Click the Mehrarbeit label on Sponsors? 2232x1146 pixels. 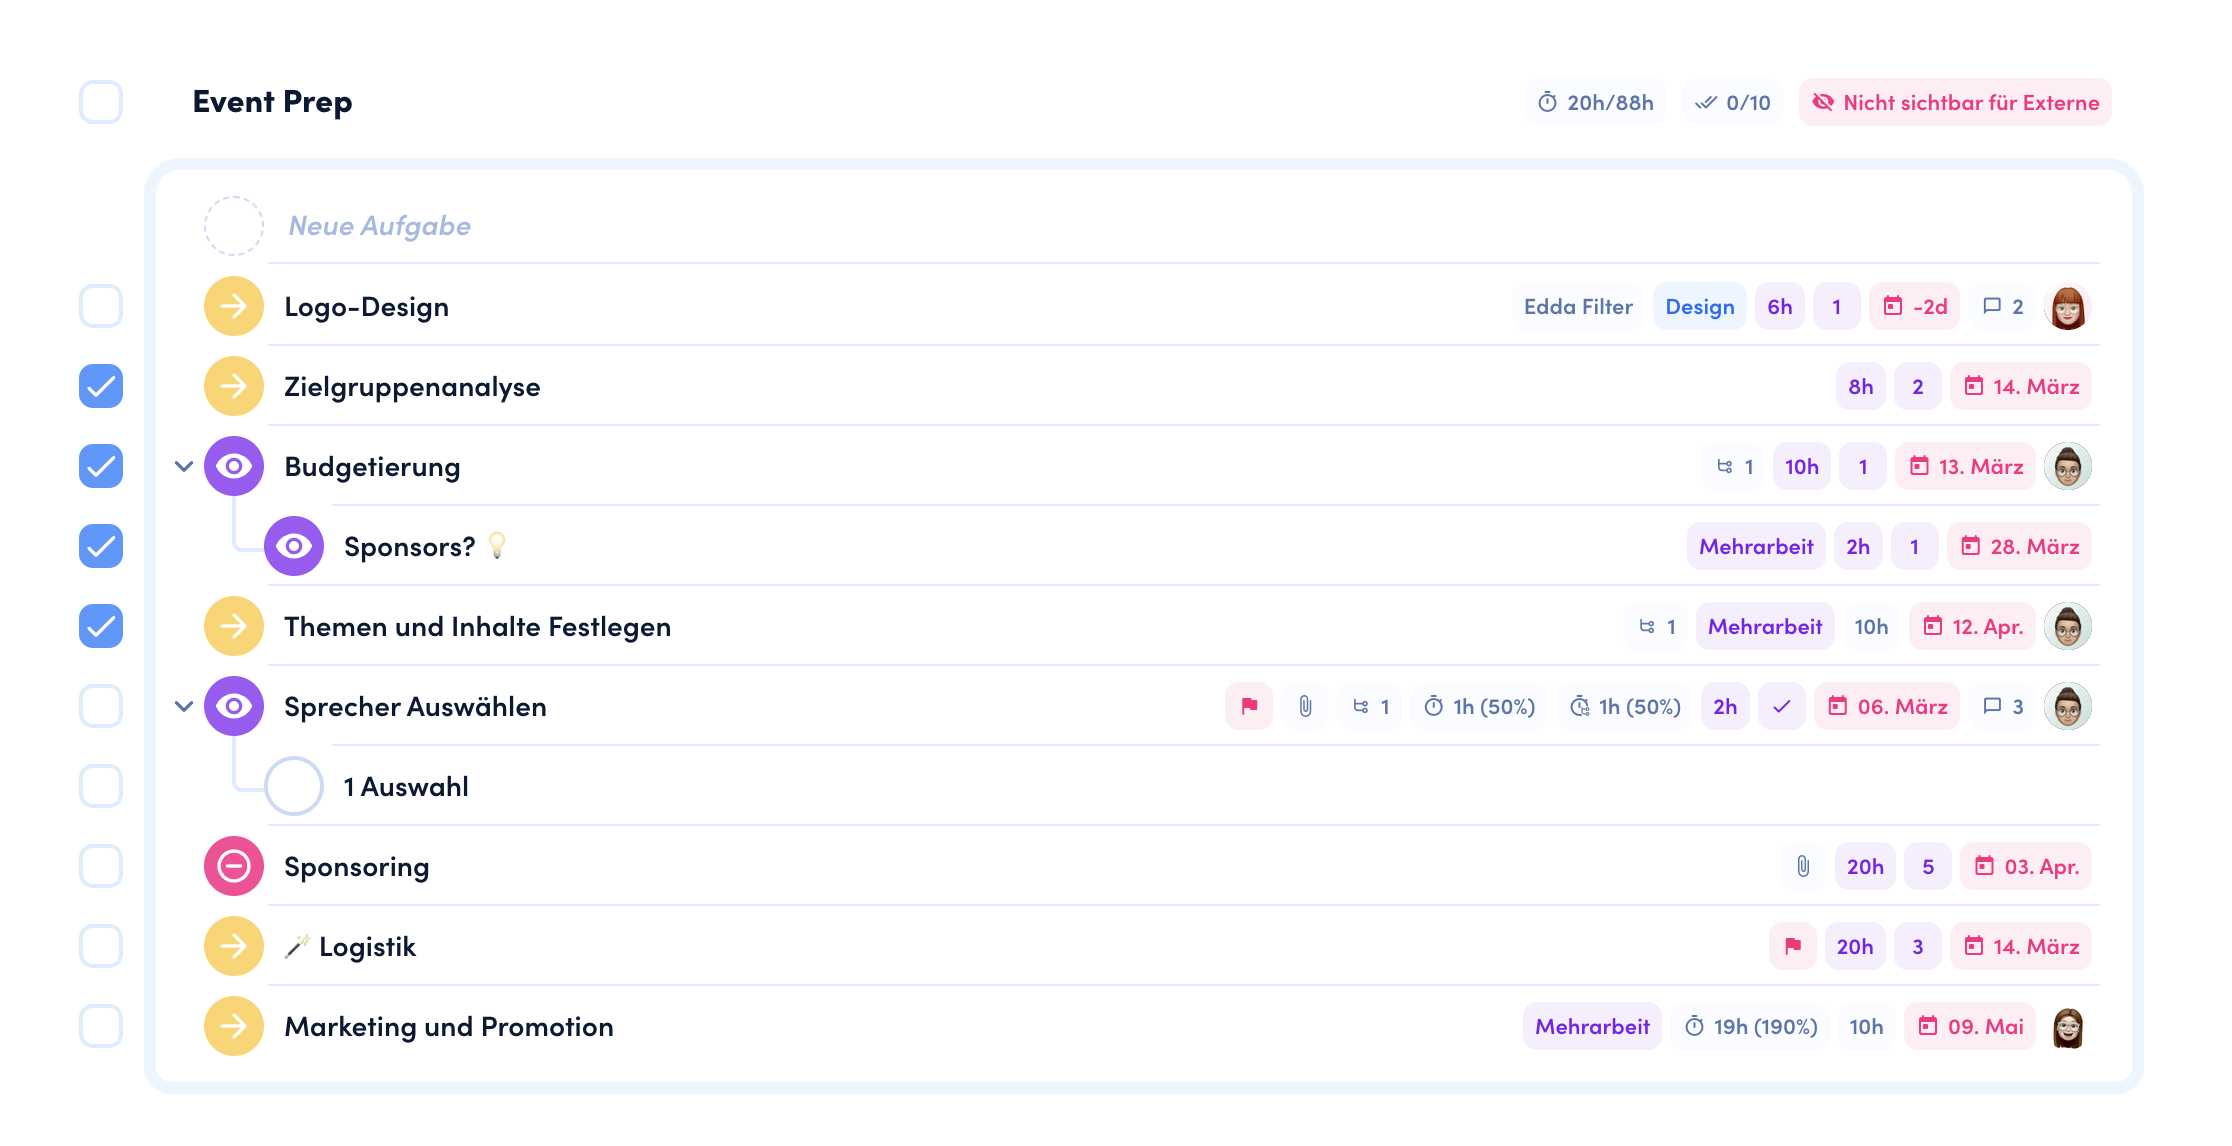coord(1755,546)
